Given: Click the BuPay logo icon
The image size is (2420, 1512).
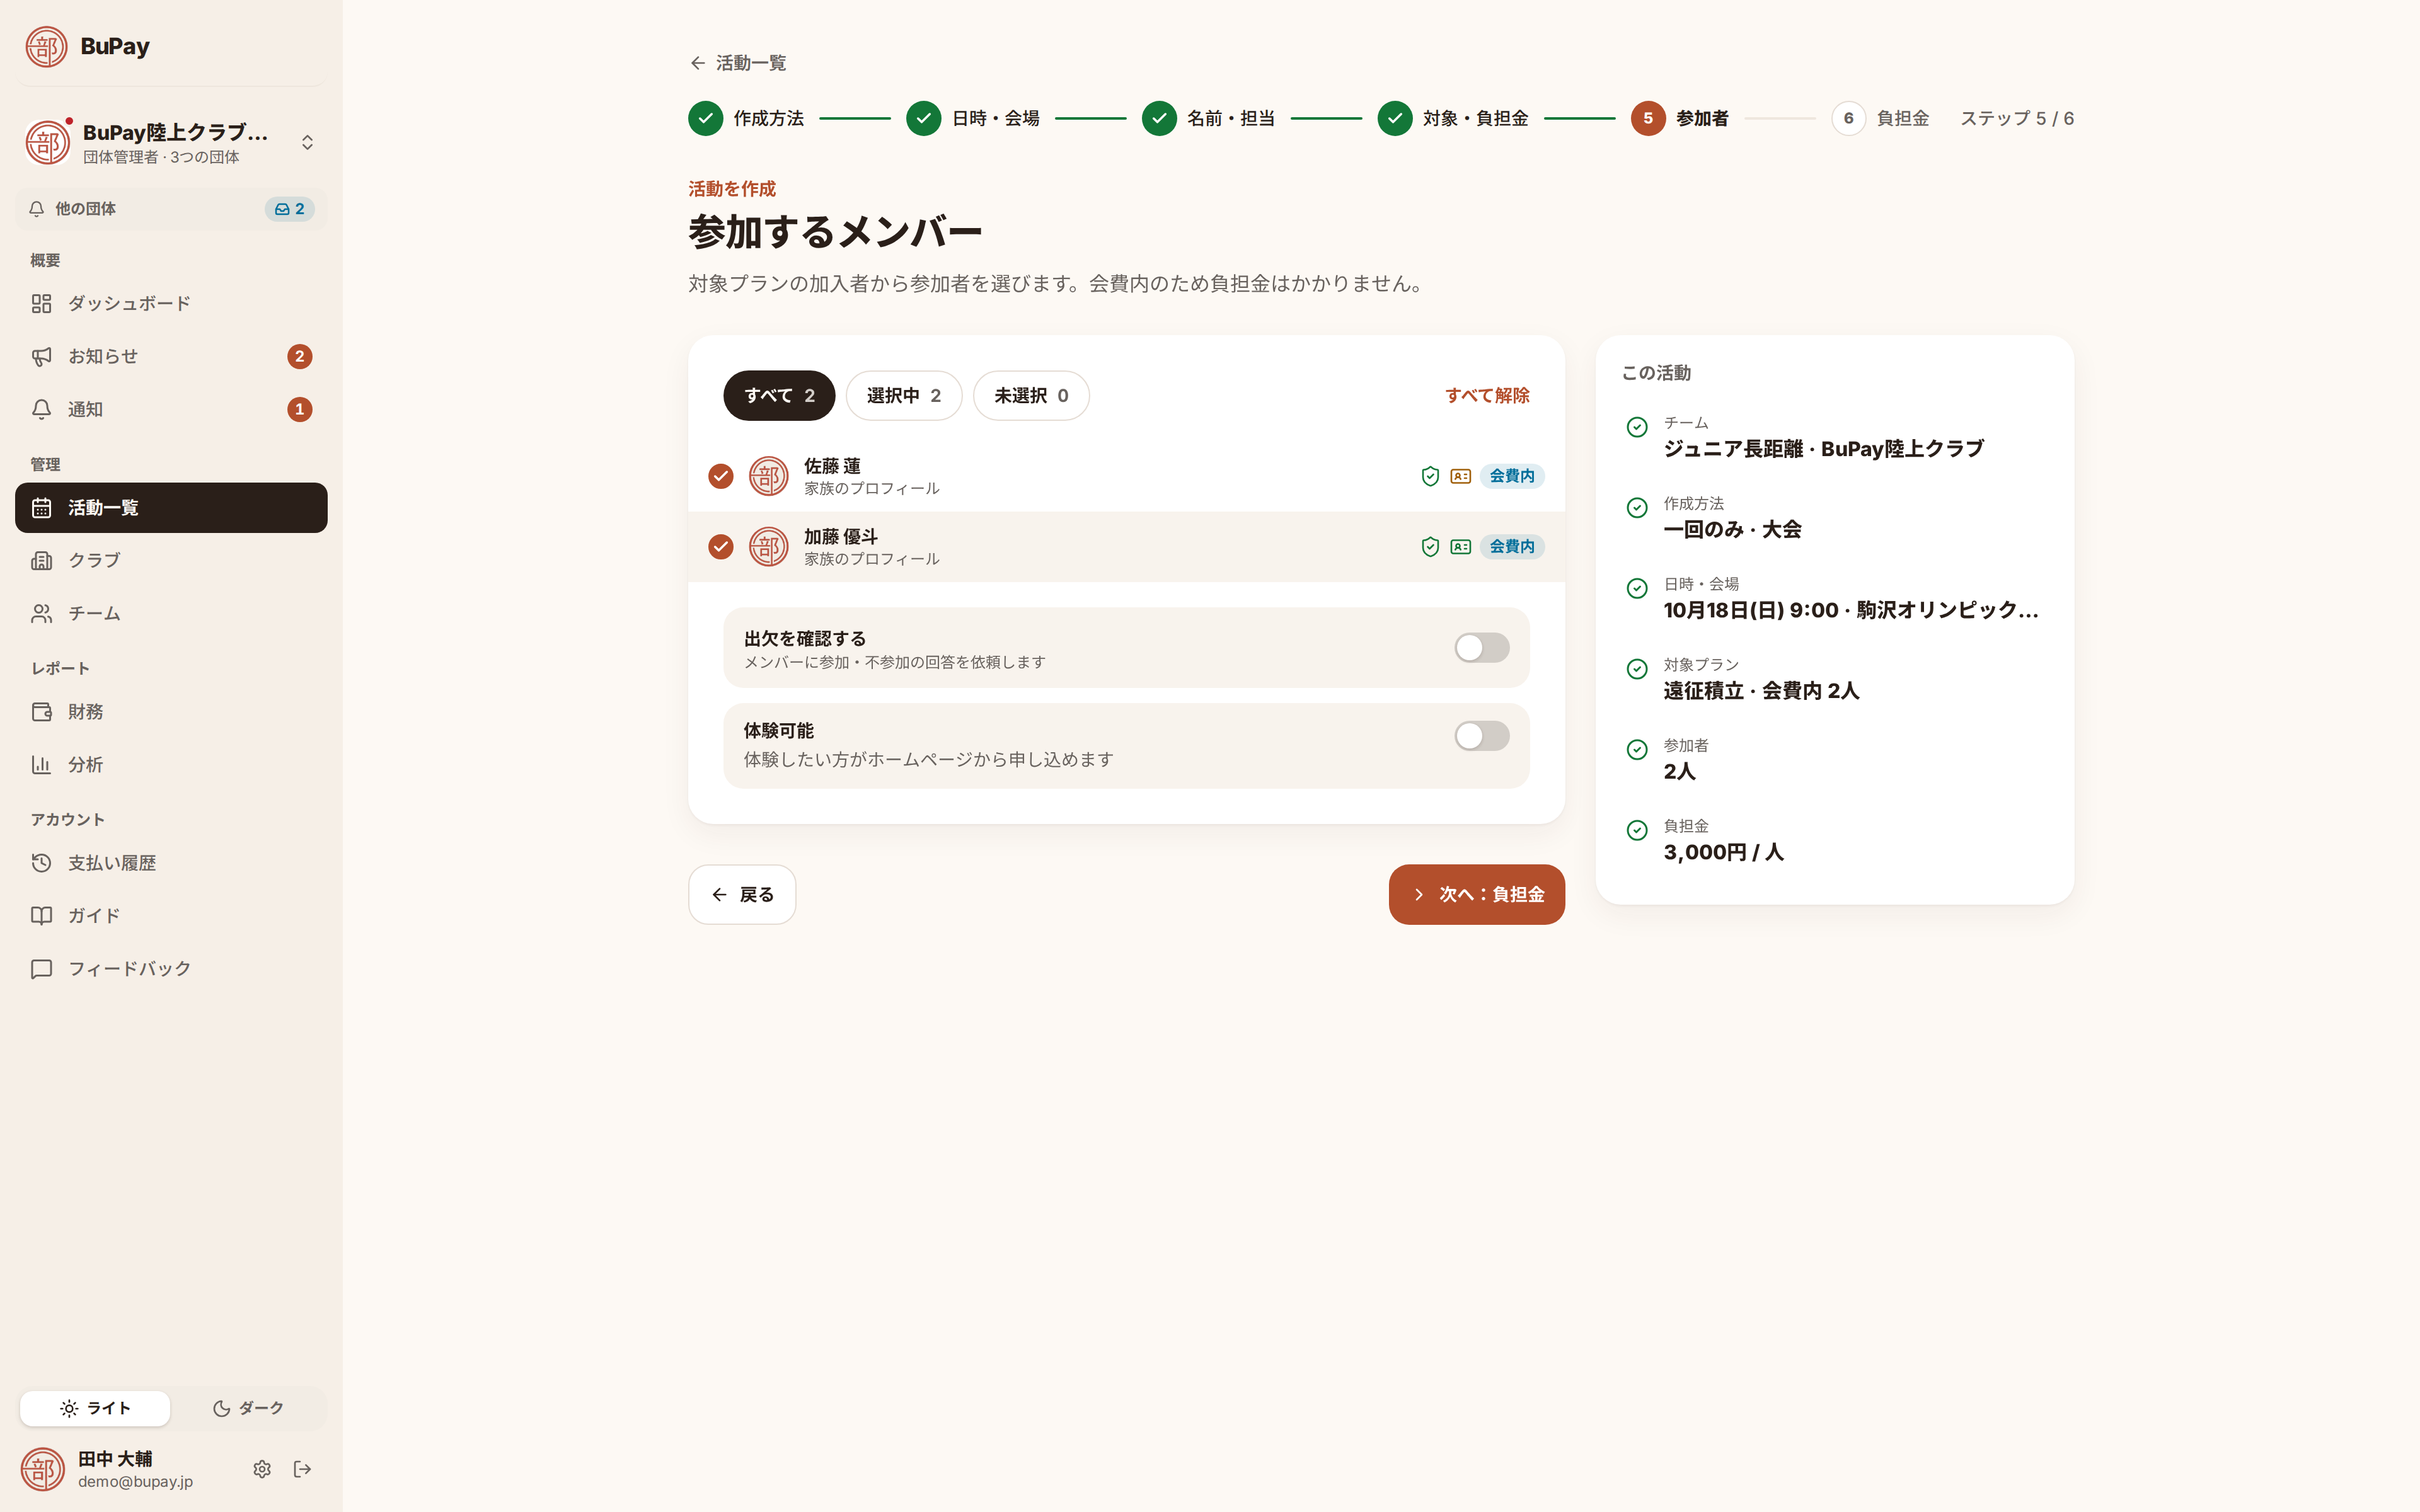Looking at the screenshot, I should (46, 46).
